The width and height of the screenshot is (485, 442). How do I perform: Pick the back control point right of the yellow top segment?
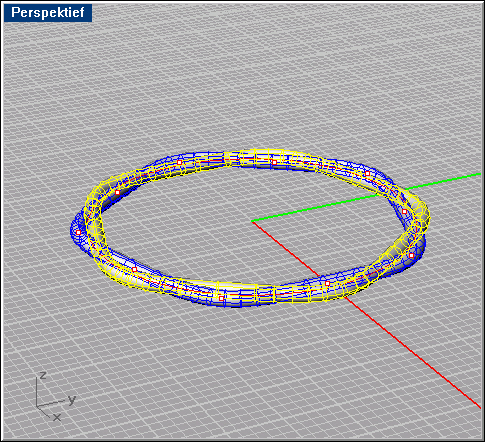367,173
